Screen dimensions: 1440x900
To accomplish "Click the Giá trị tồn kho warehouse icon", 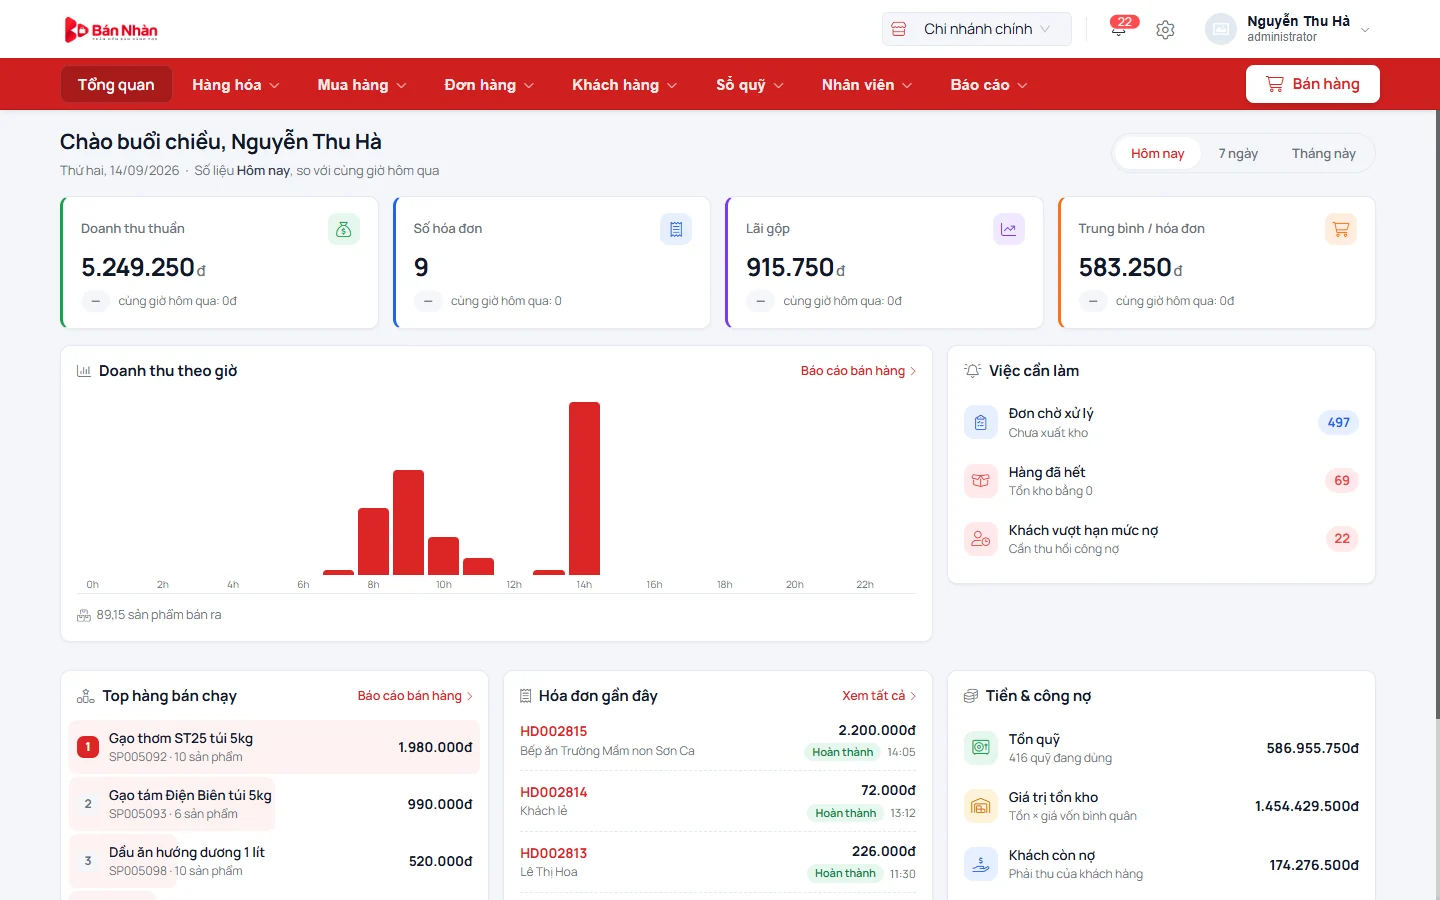I will [x=980, y=806].
